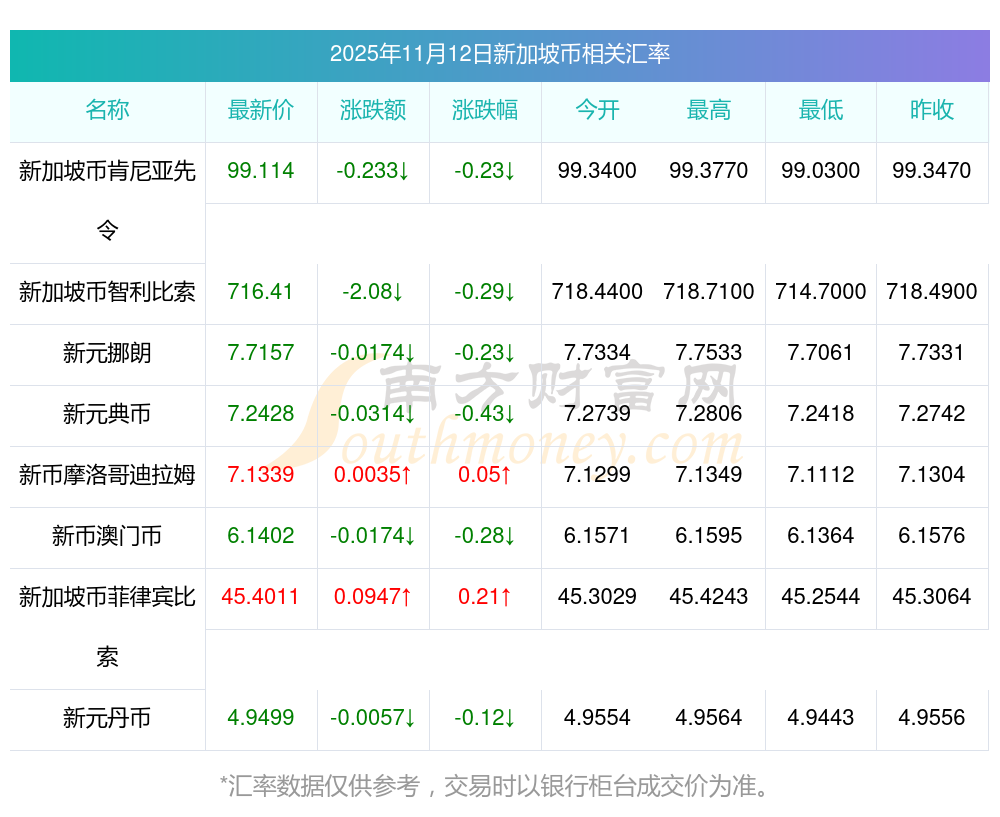
Task: Click the change value 0.0947↑
Action: tap(373, 597)
